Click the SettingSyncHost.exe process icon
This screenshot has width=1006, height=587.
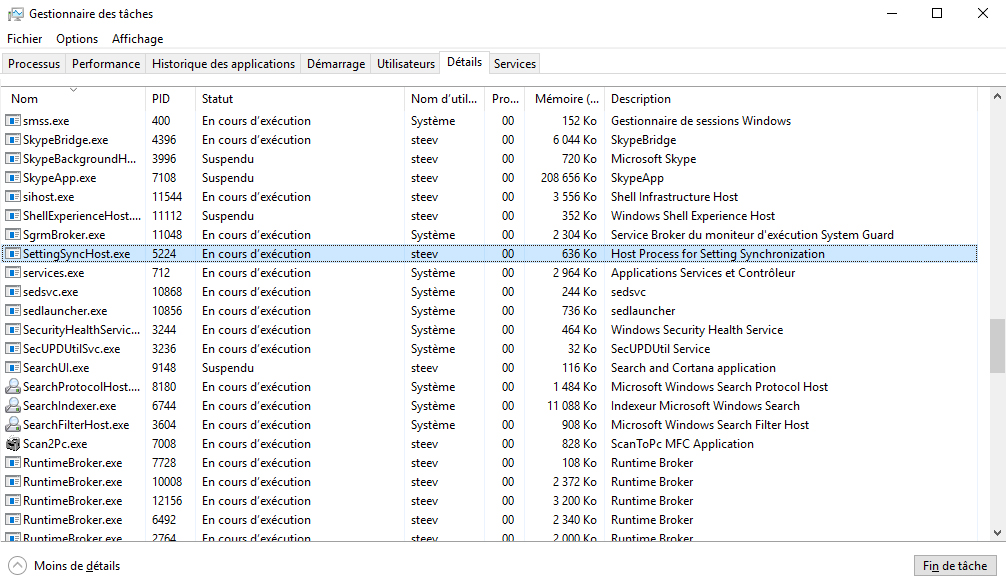pos(13,254)
